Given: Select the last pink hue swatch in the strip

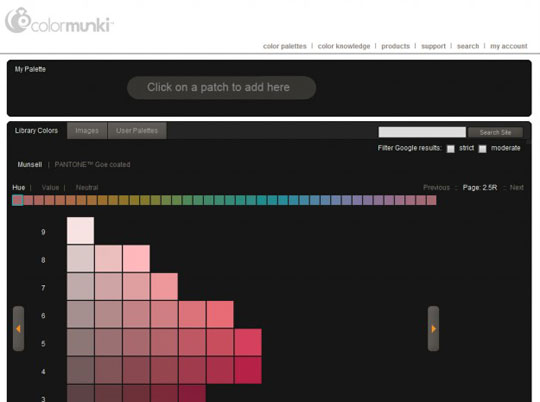Looking at the screenshot, I should tap(431, 200).
